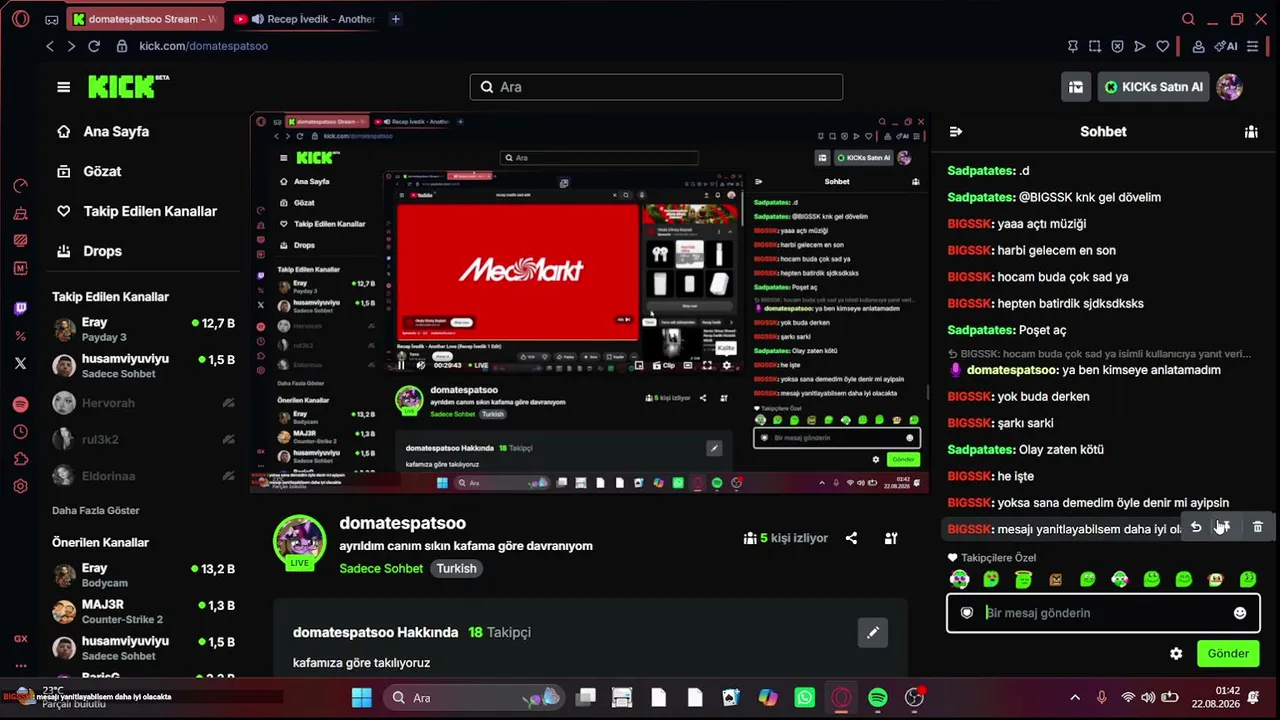Open the emoji picker in chat input
Viewport: 1280px width, 720px height.
(1240, 613)
